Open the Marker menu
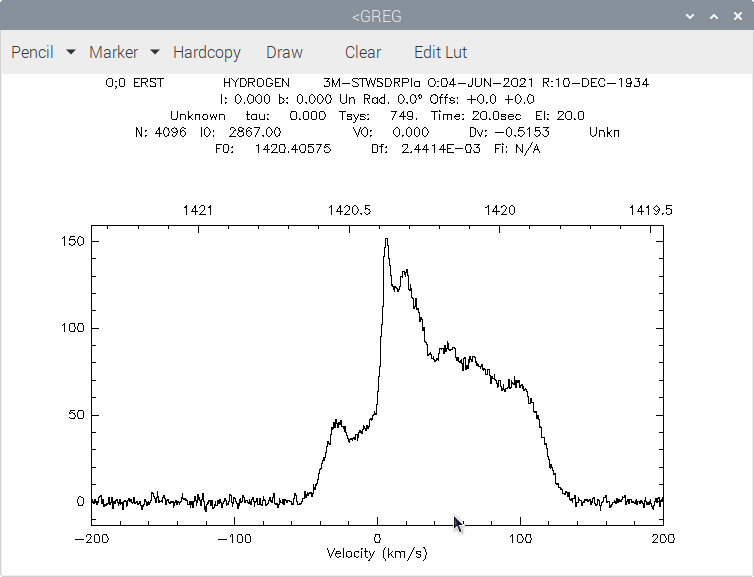 (x=113, y=52)
